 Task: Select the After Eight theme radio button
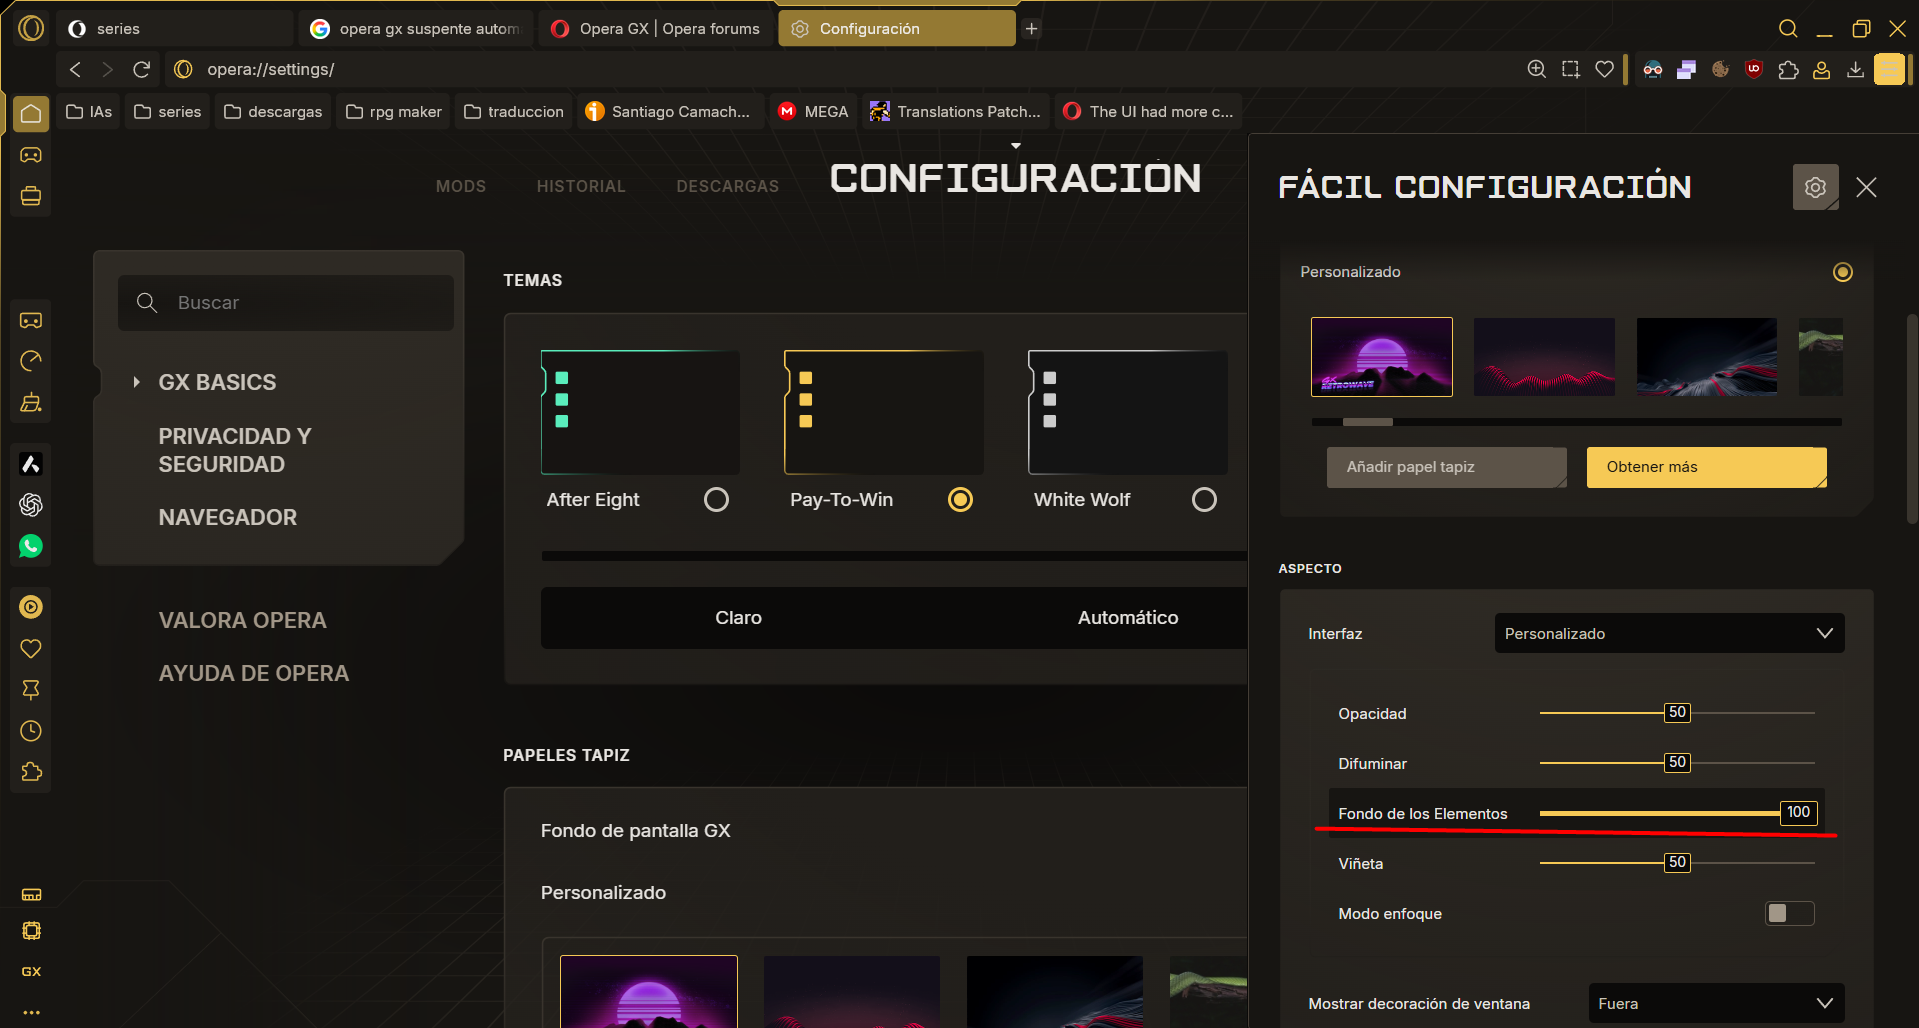(716, 500)
